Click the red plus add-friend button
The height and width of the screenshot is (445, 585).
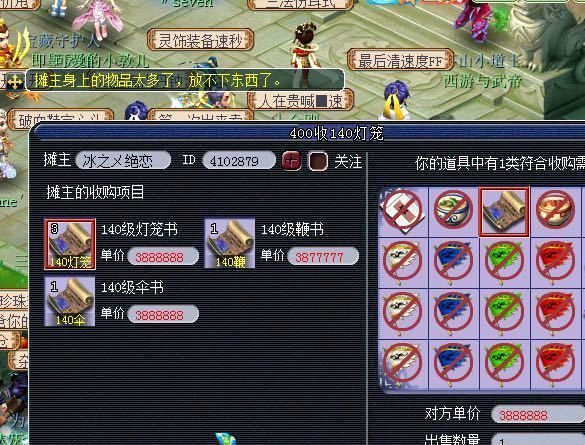click(x=291, y=161)
